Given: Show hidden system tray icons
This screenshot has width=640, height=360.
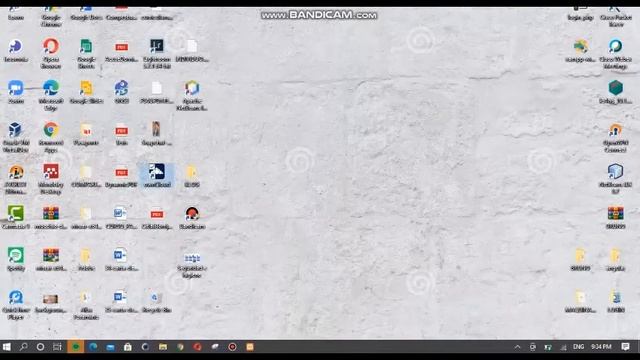Looking at the screenshot, I should [x=517, y=347].
